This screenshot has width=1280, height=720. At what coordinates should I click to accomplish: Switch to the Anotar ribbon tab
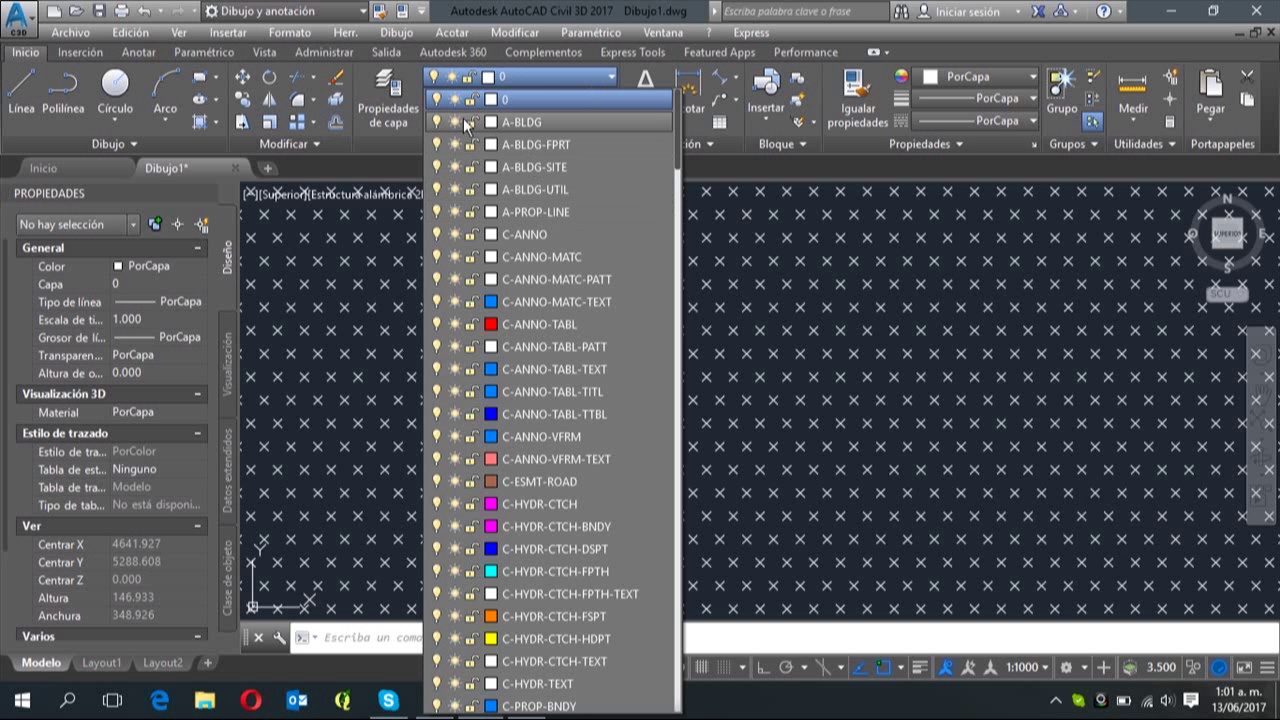click(138, 52)
